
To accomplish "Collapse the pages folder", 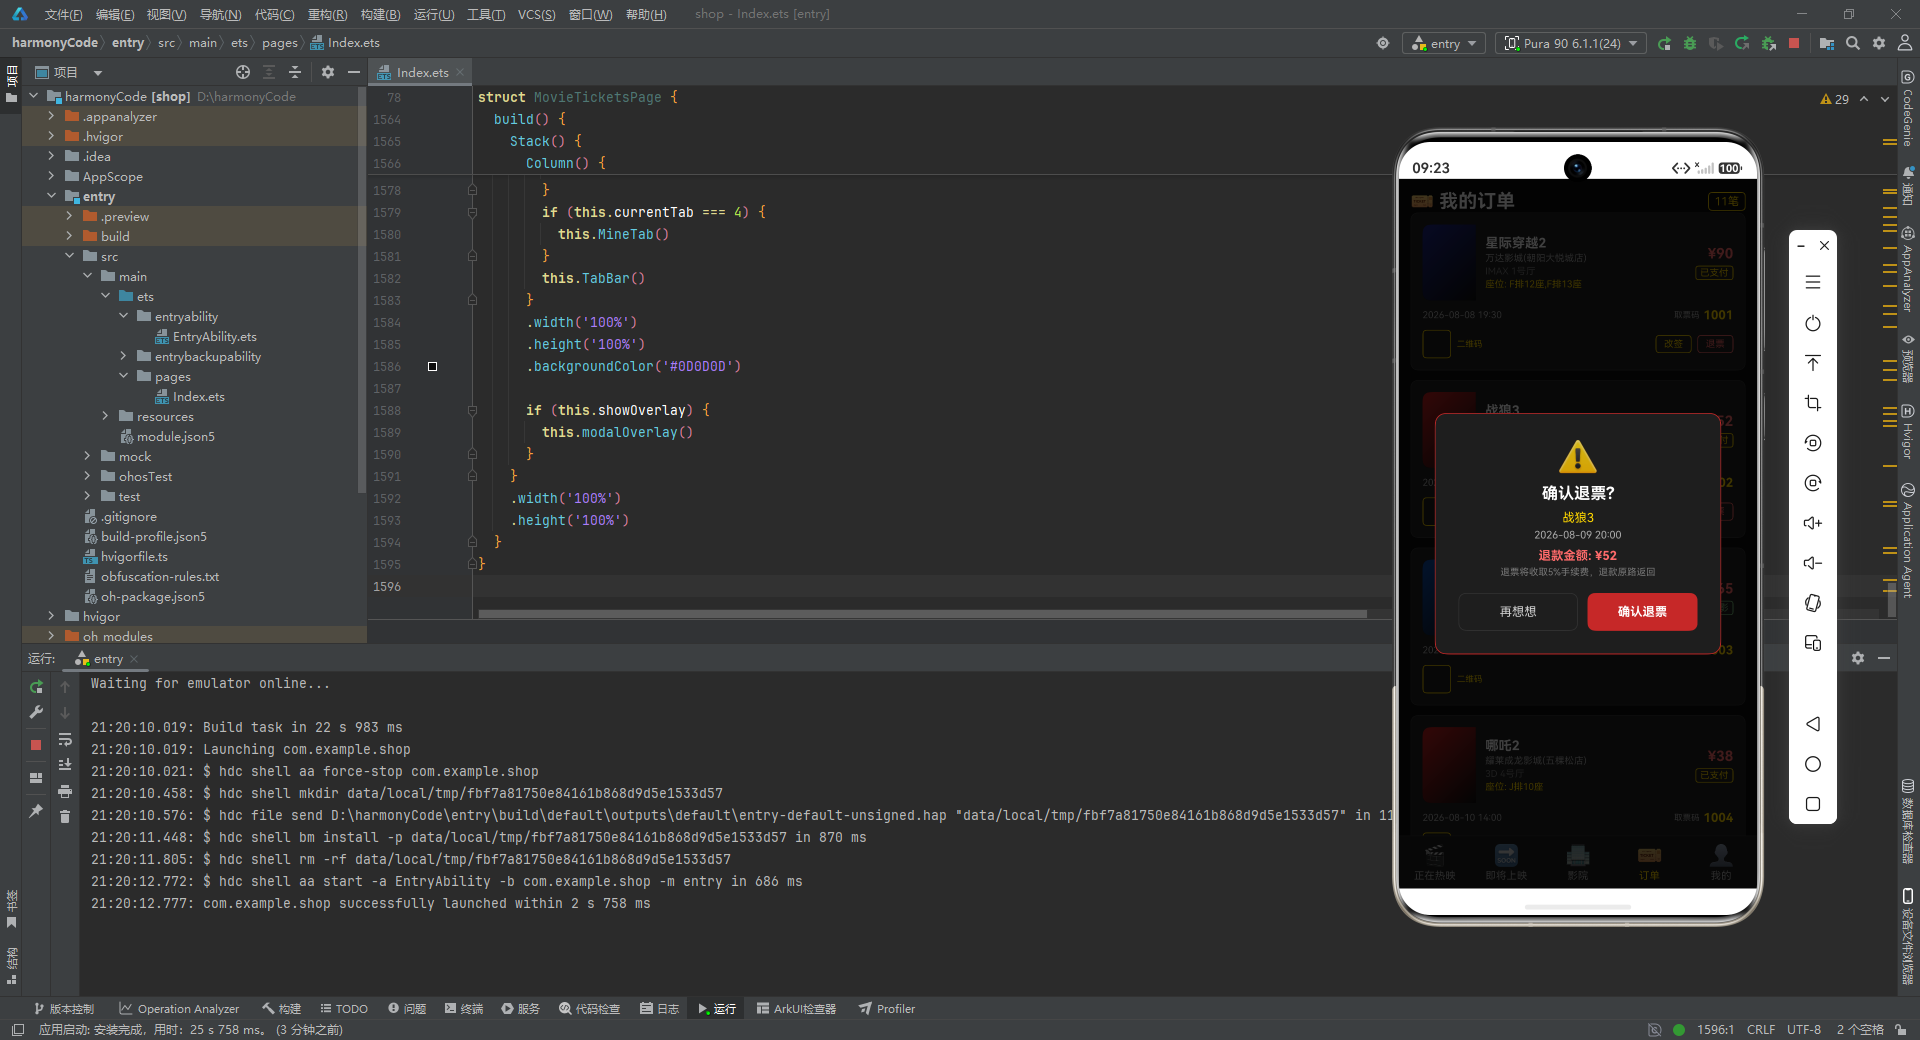I will point(123,376).
